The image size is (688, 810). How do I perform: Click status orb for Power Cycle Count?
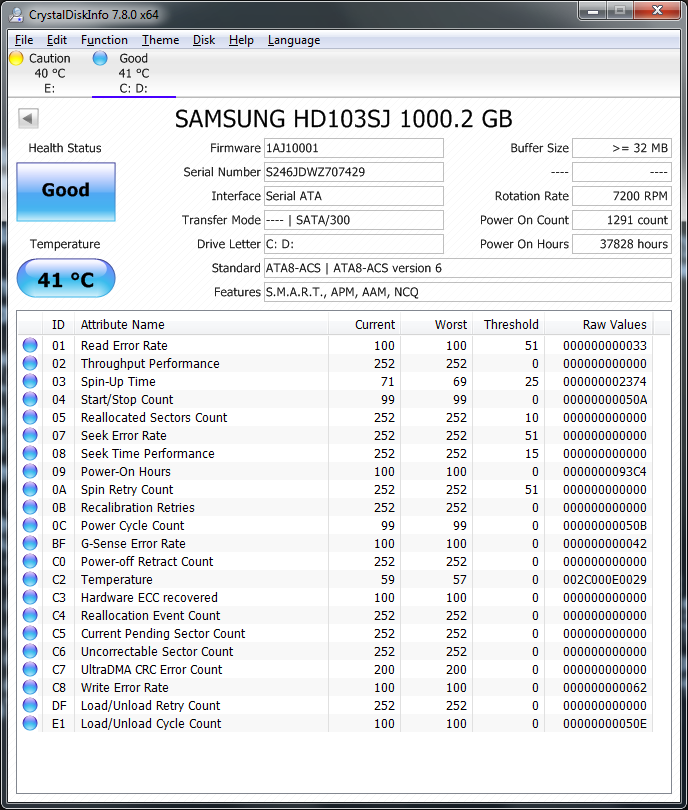30,525
